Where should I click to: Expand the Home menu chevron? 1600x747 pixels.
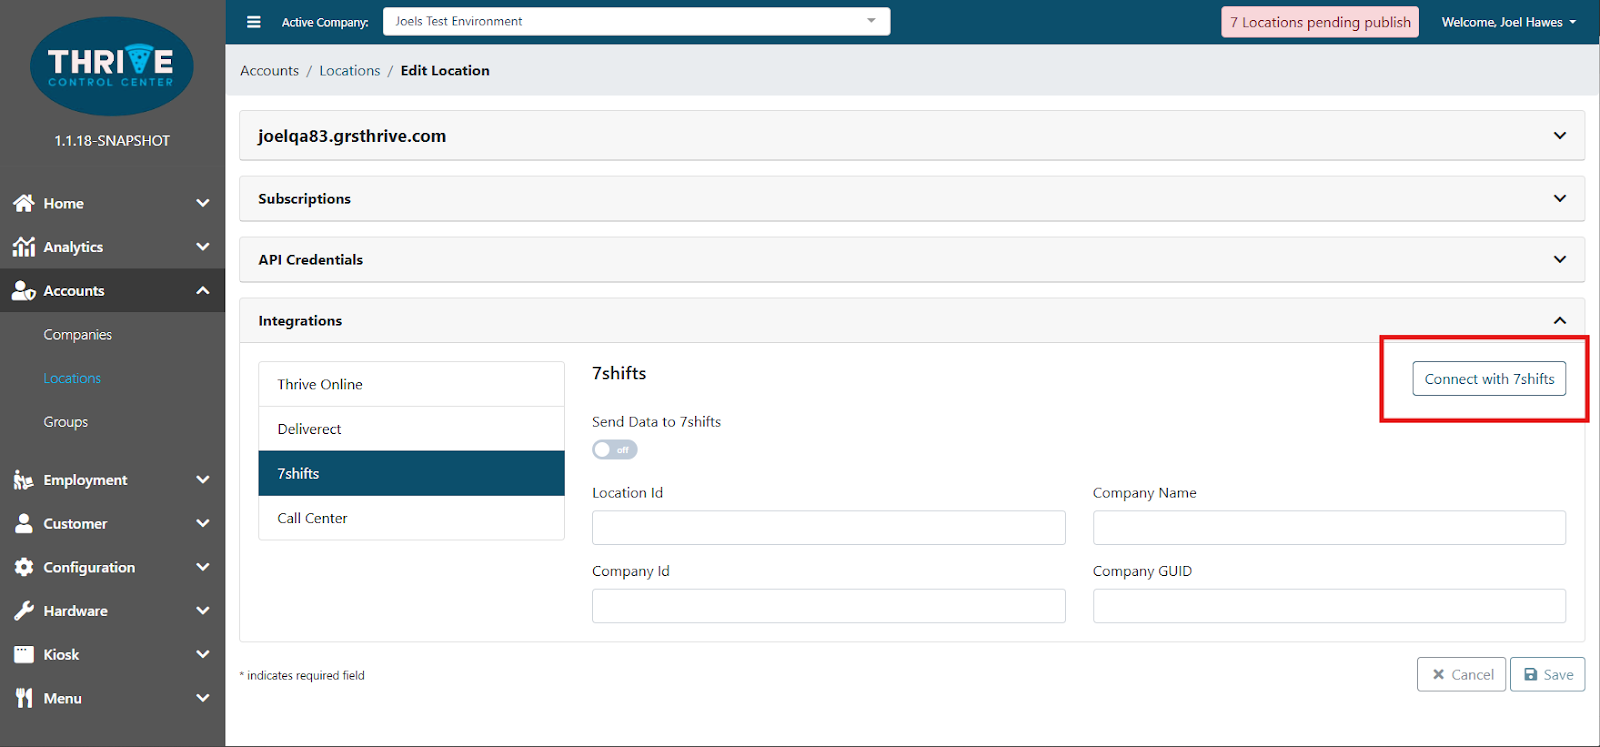pos(203,203)
